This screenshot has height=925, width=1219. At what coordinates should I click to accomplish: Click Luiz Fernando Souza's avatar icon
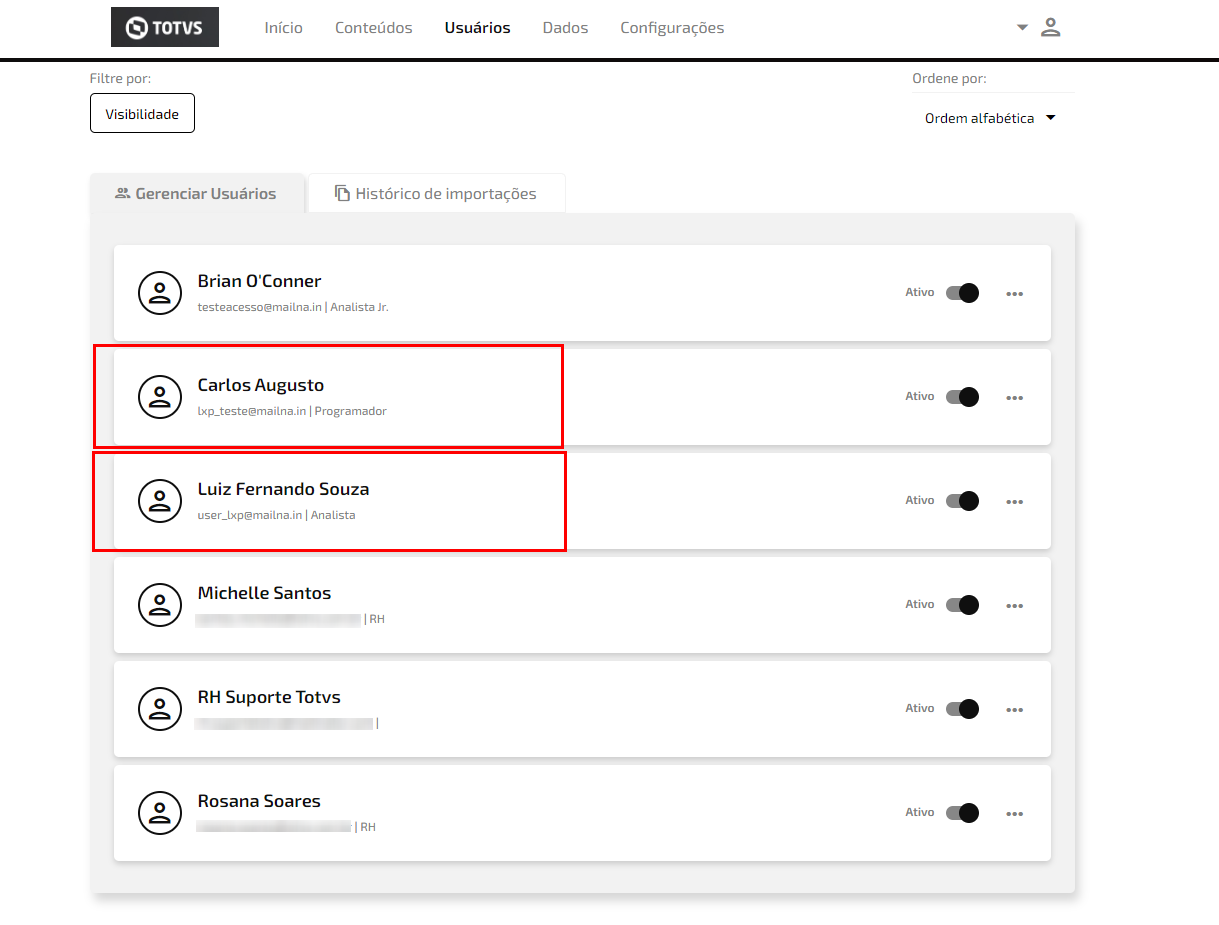(159, 501)
